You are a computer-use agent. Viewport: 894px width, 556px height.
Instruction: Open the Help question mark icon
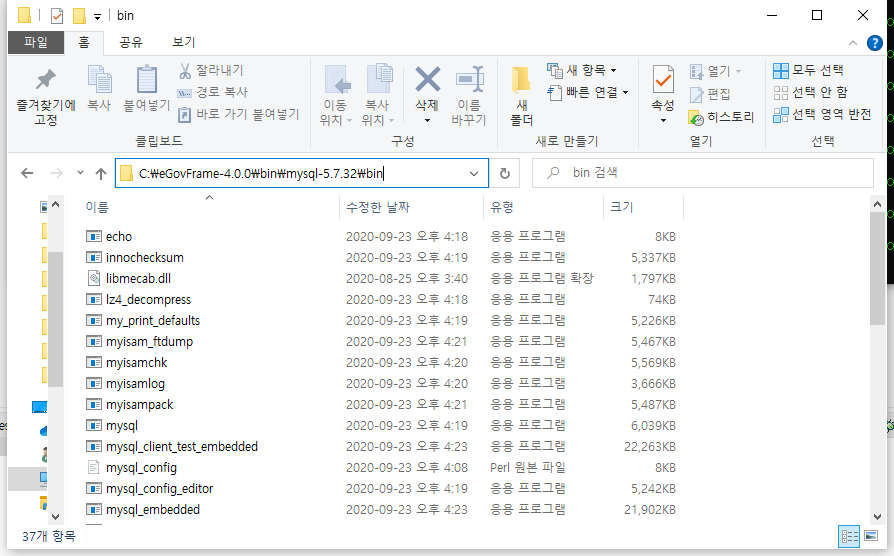click(x=874, y=43)
